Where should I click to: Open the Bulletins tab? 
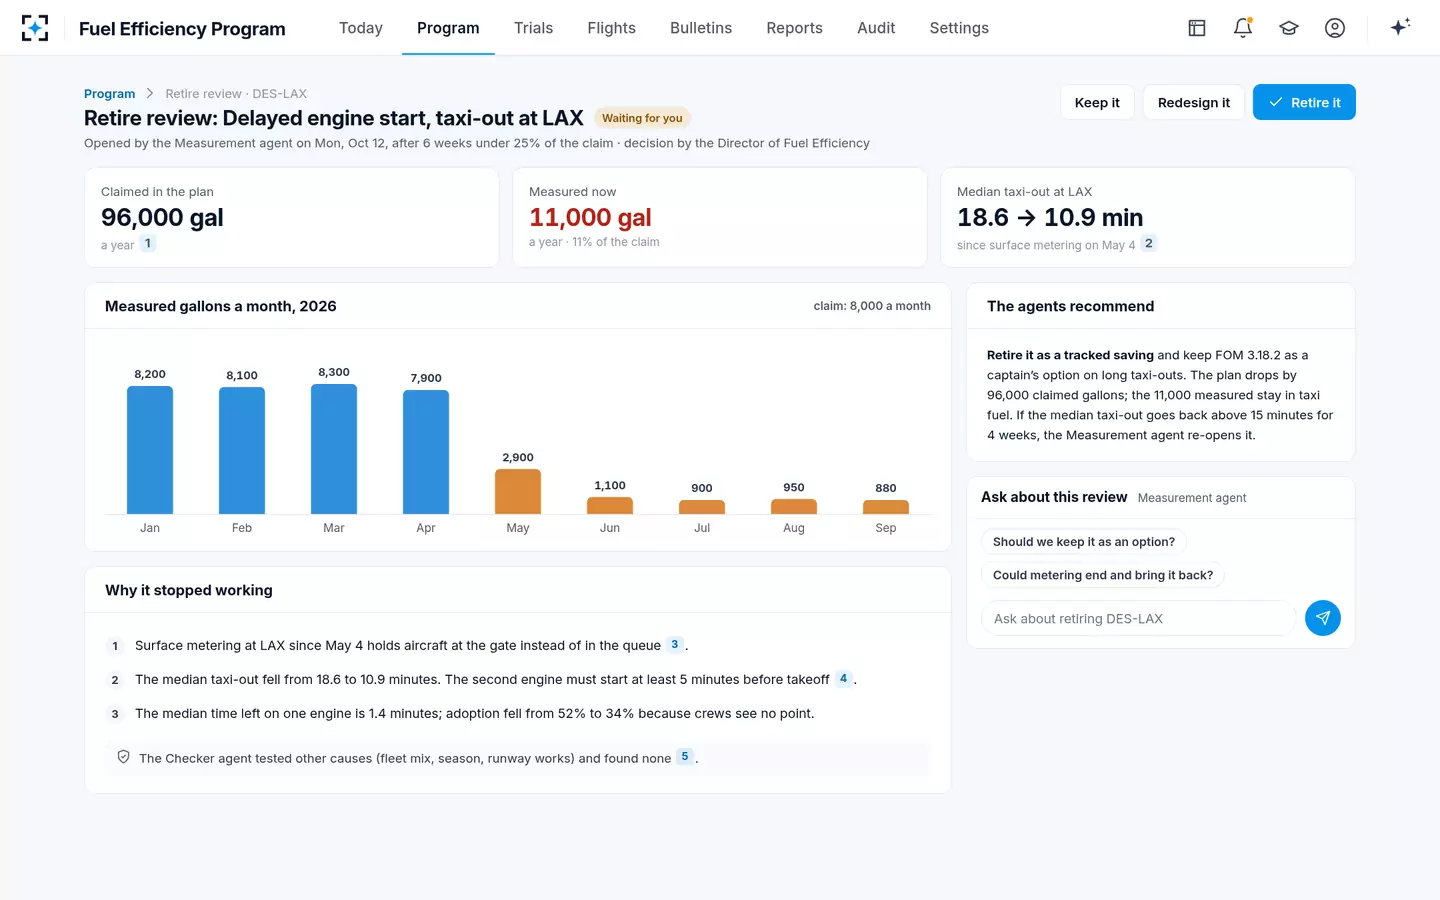click(x=701, y=28)
